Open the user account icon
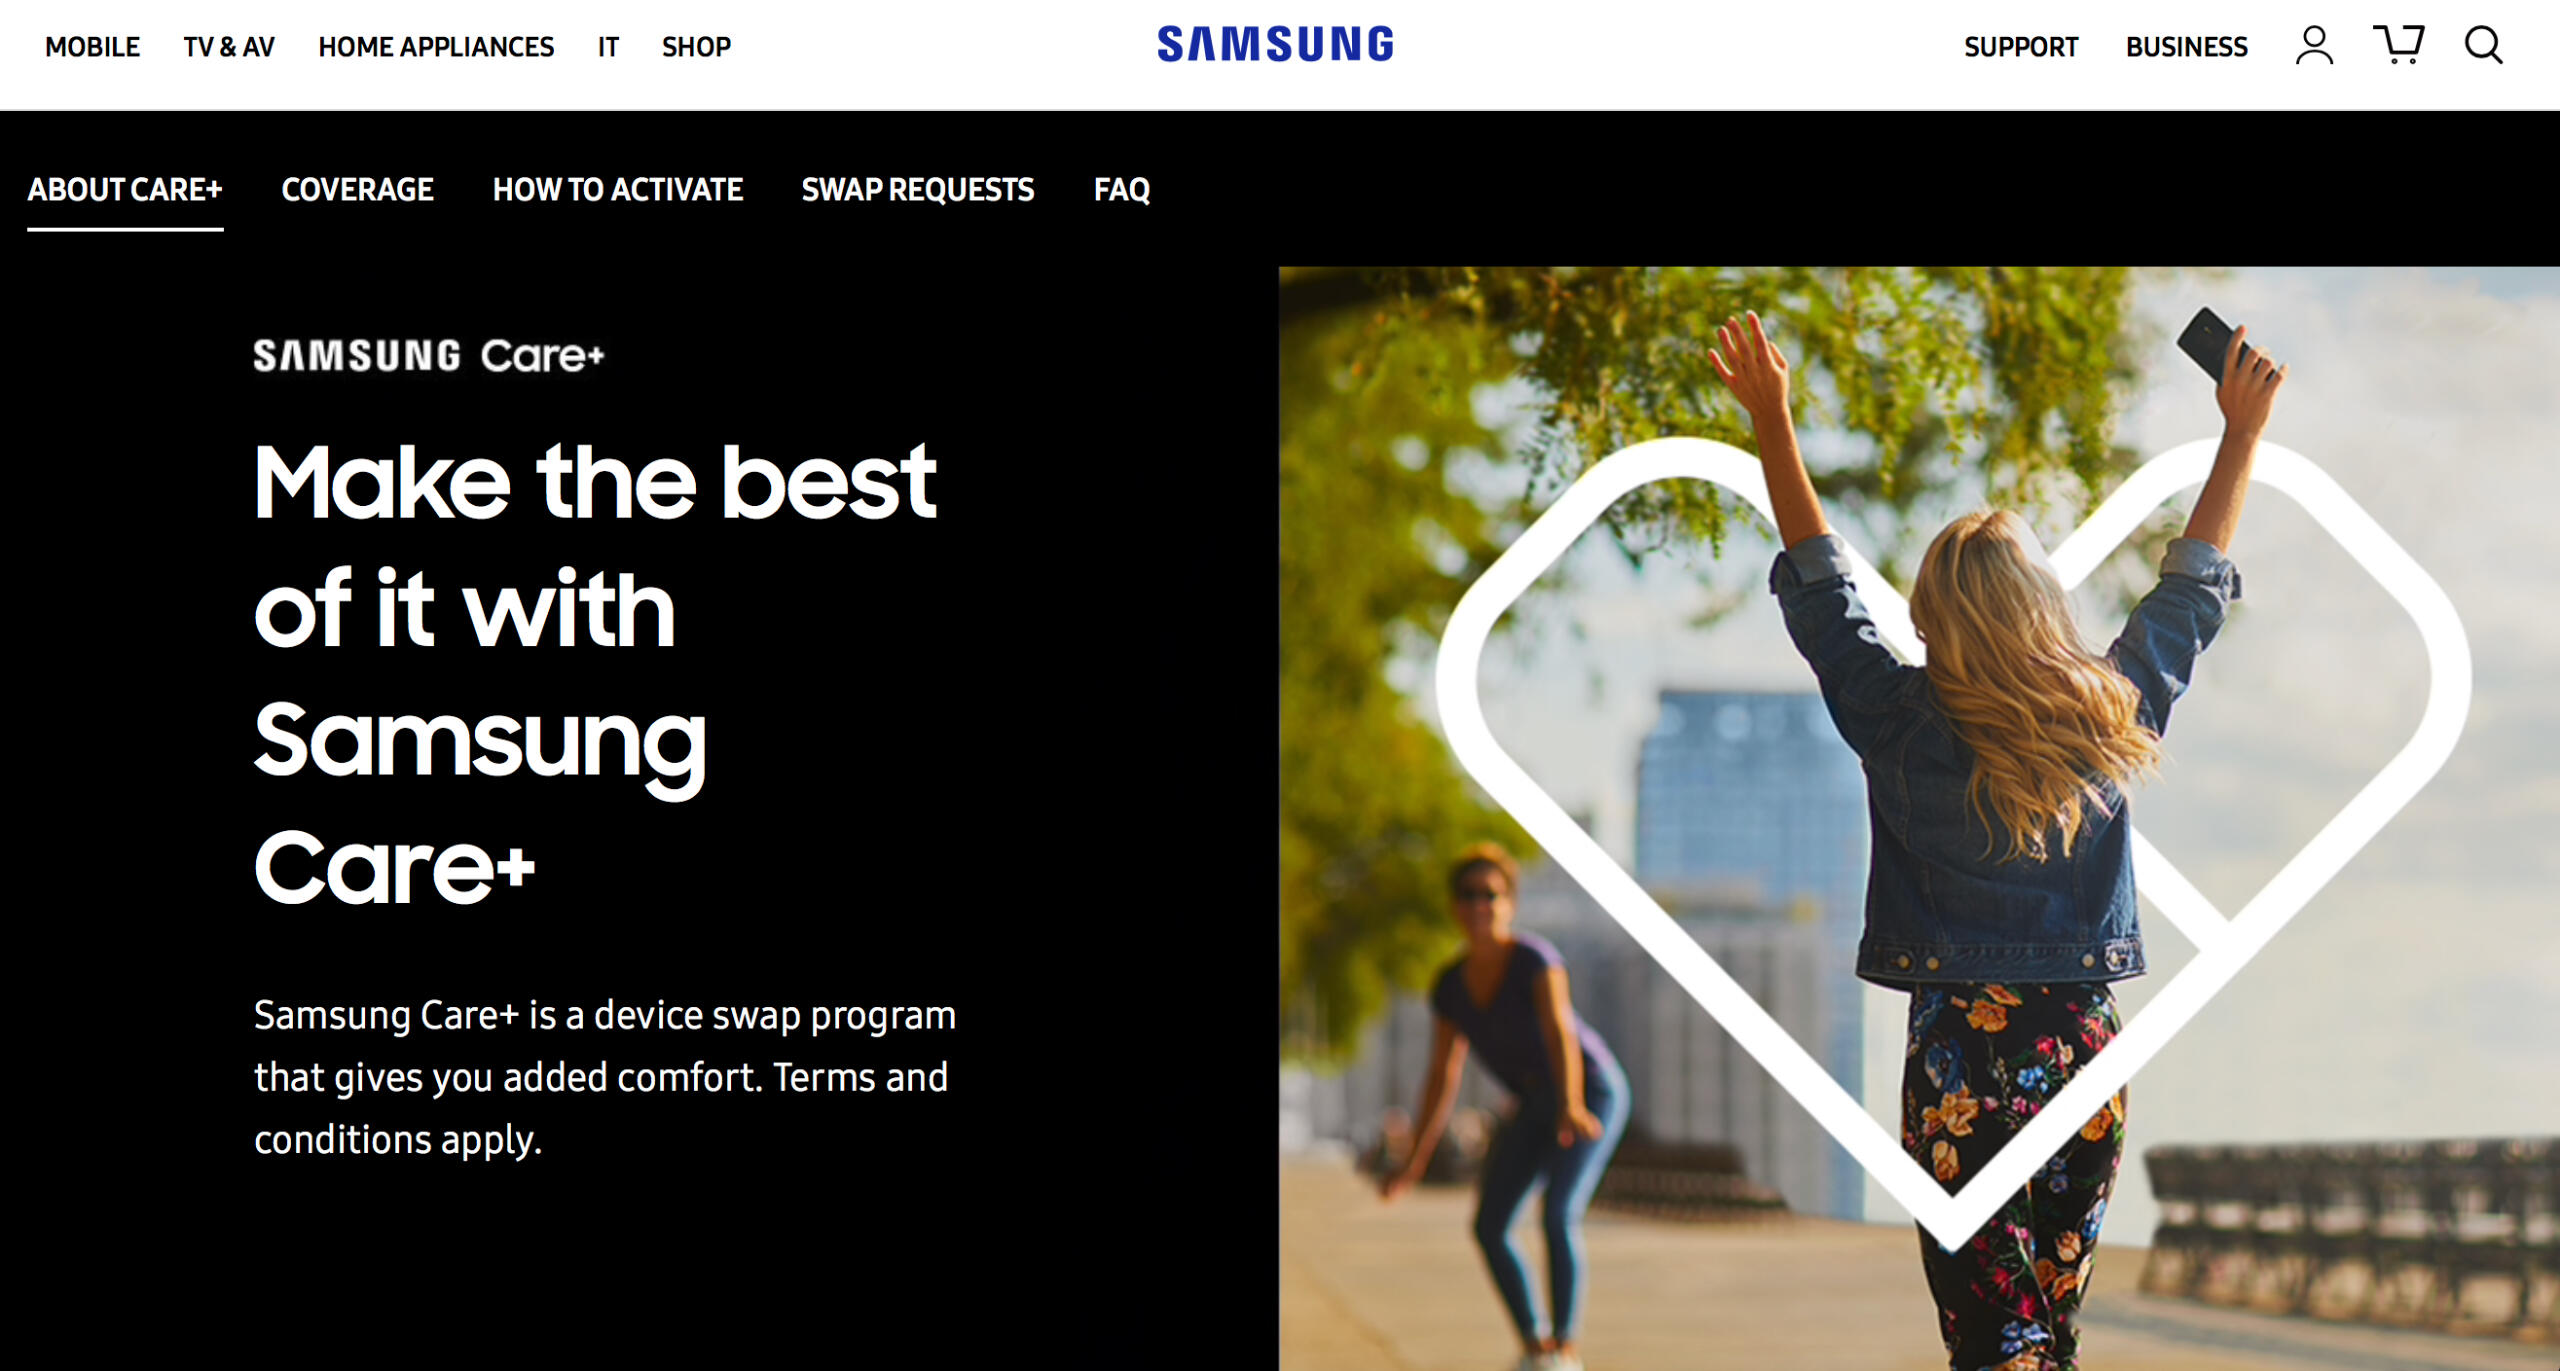The width and height of the screenshot is (2560, 1371). pyautogui.click(x=2314, y=46)
